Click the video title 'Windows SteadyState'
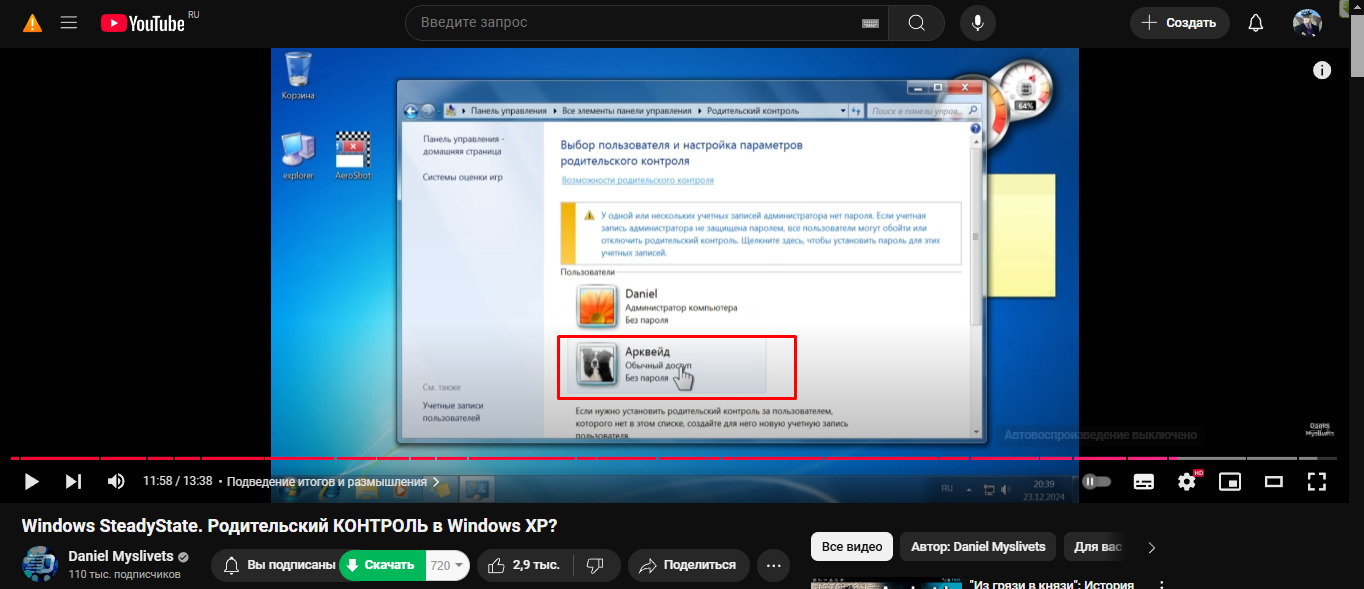Screen dimensions: 1364x589 (289, 525)
